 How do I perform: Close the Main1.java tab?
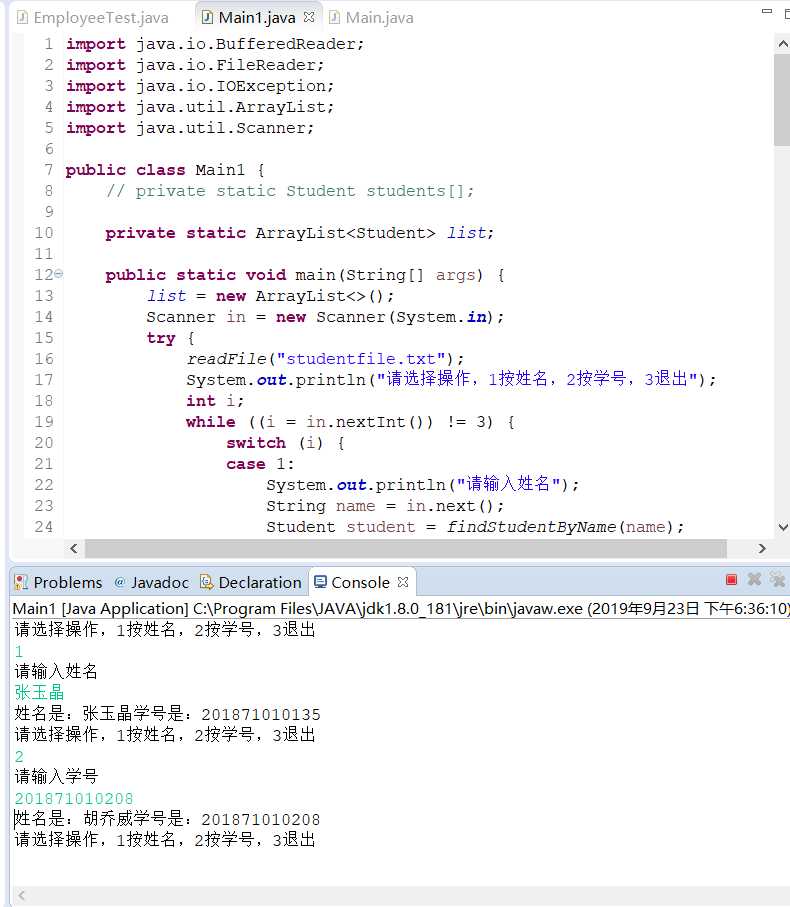pos(309,17)
